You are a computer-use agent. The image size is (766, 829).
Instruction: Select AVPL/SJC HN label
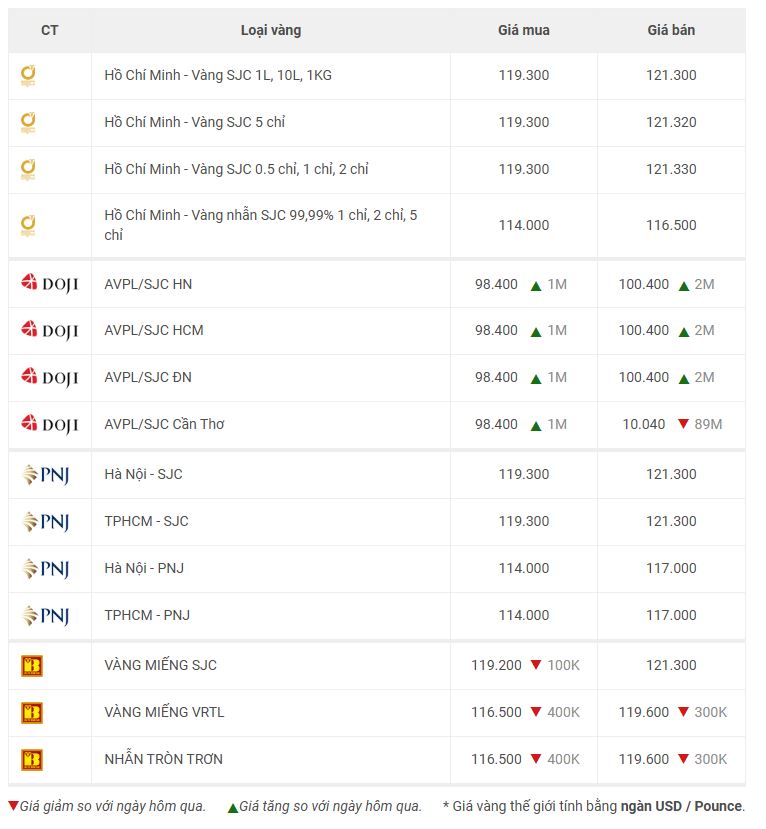148,284
